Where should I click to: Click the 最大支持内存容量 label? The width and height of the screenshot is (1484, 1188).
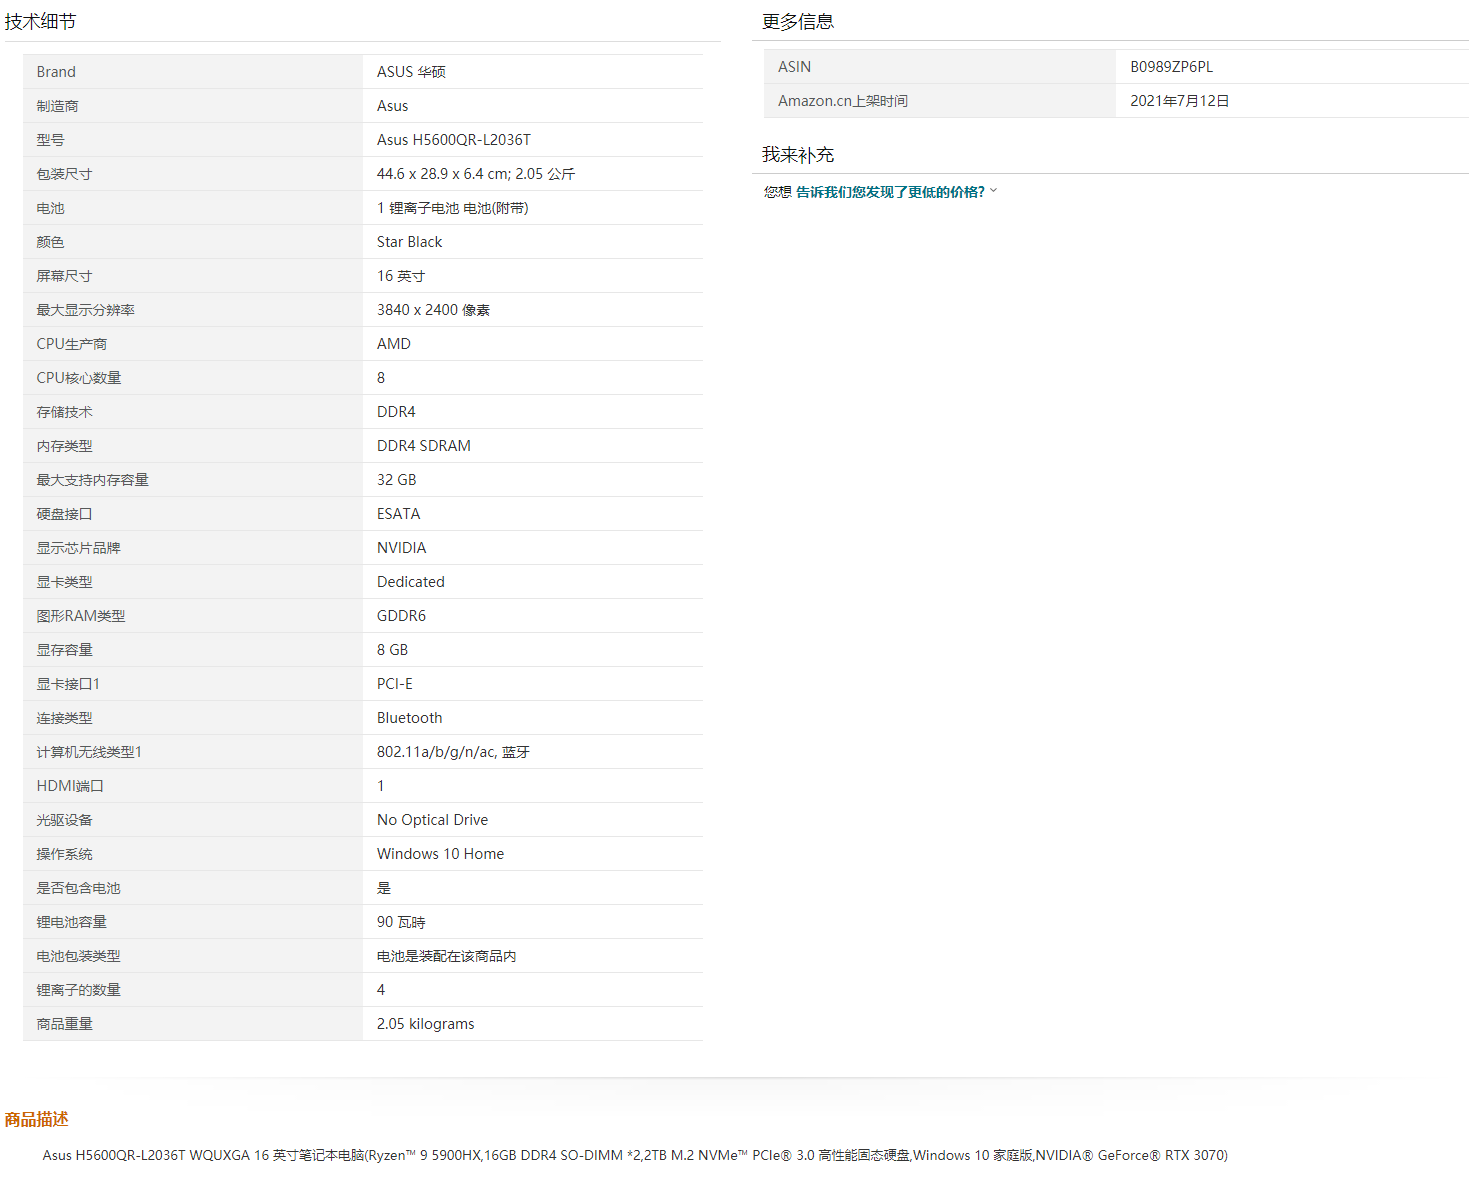pyautogui.click(x=92, y=480)
